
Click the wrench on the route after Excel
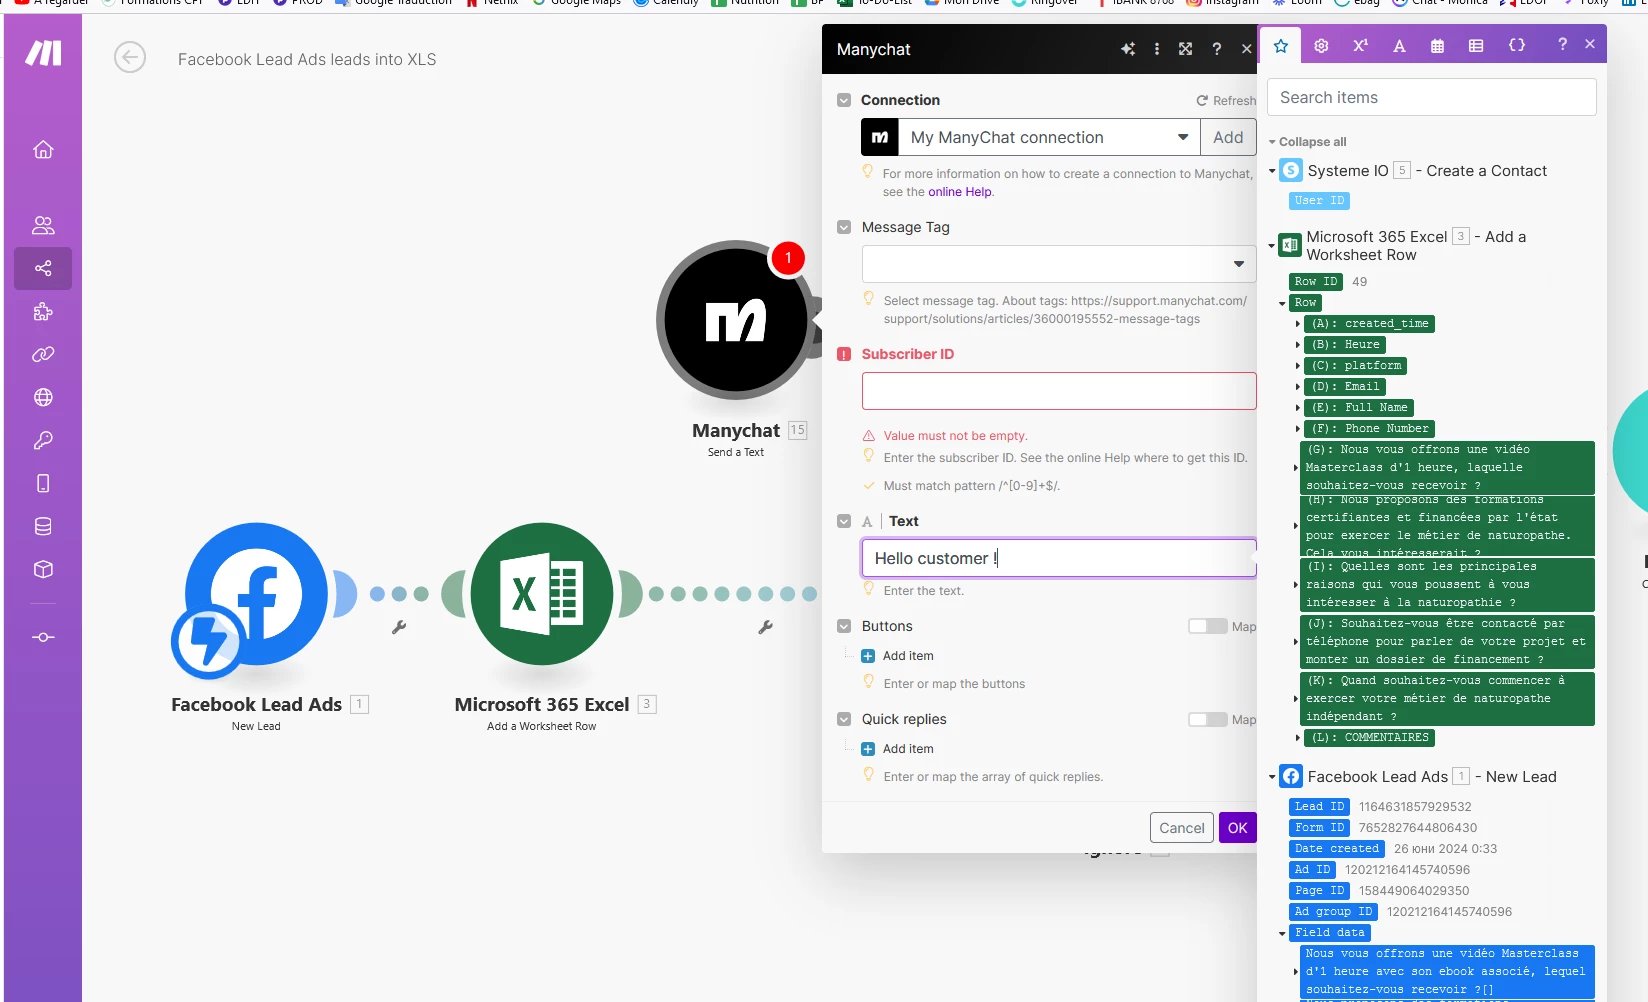pos(766,627)
